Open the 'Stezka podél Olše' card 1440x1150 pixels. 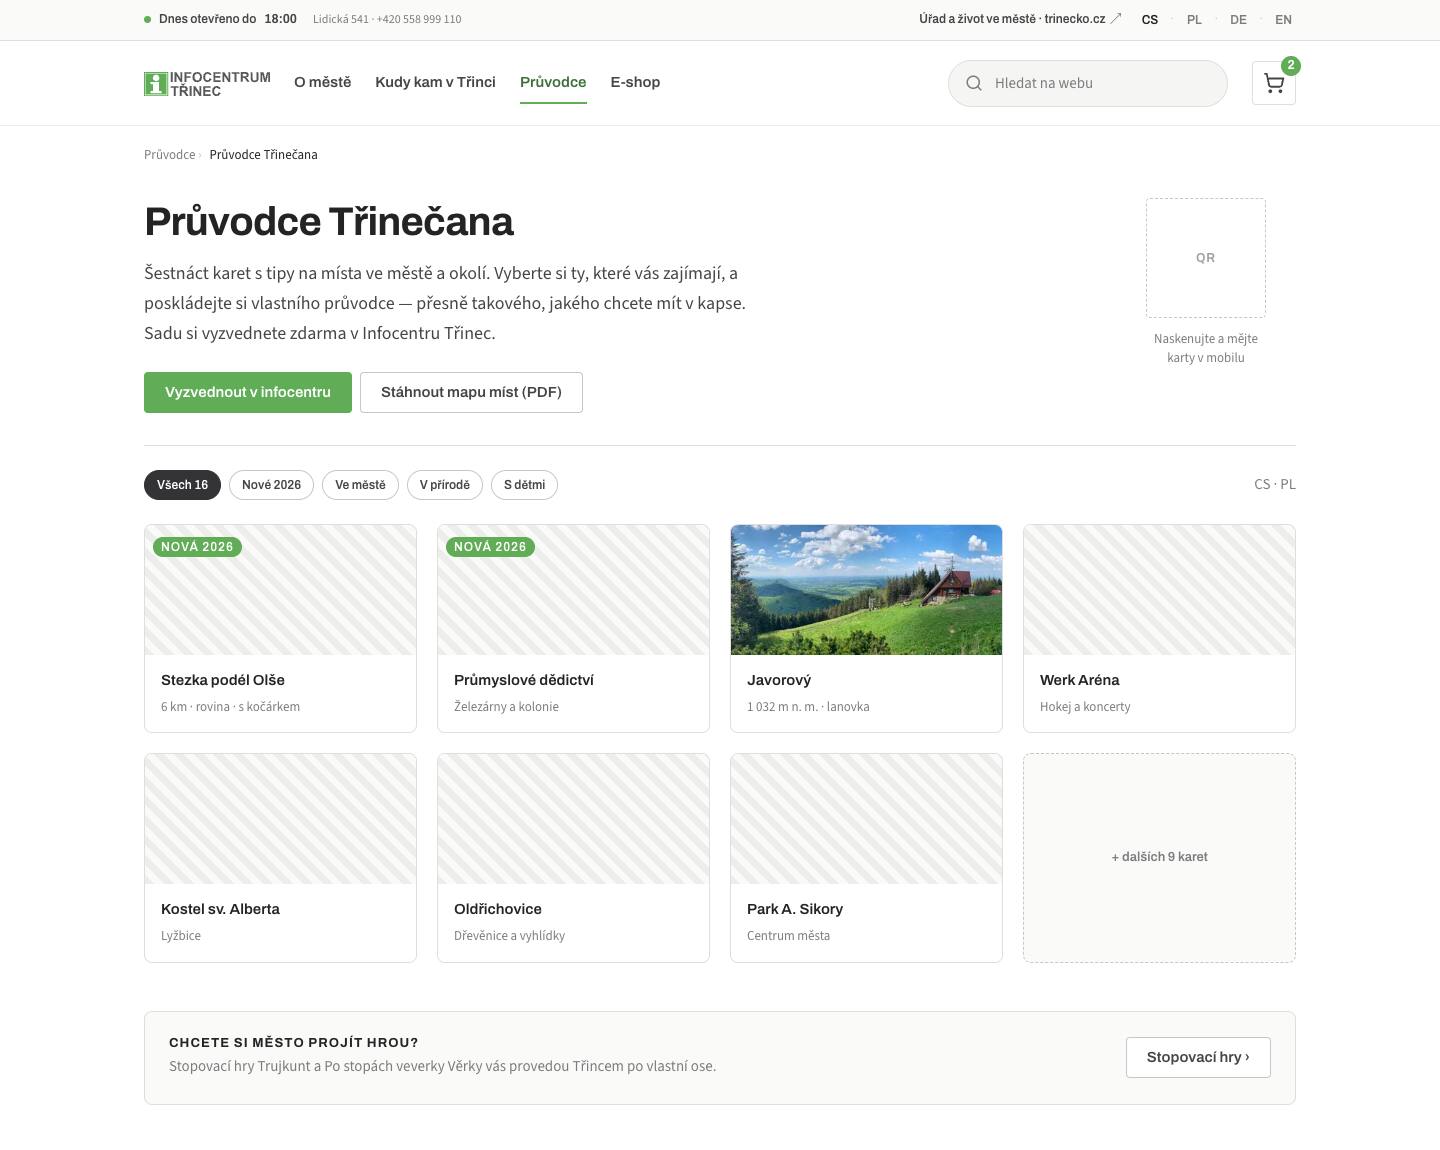point(280,628)
